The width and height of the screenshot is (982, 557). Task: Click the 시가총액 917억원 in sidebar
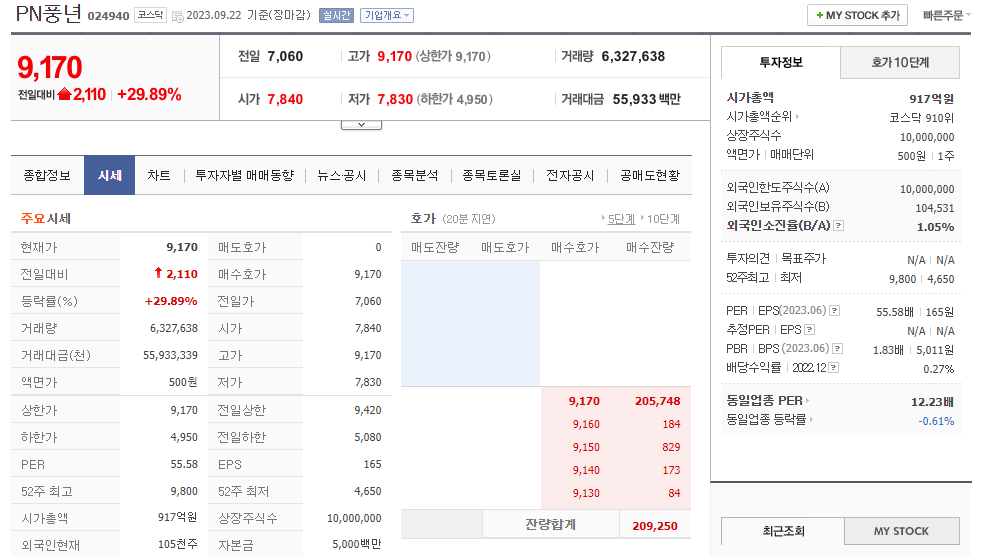click(931, 98)
